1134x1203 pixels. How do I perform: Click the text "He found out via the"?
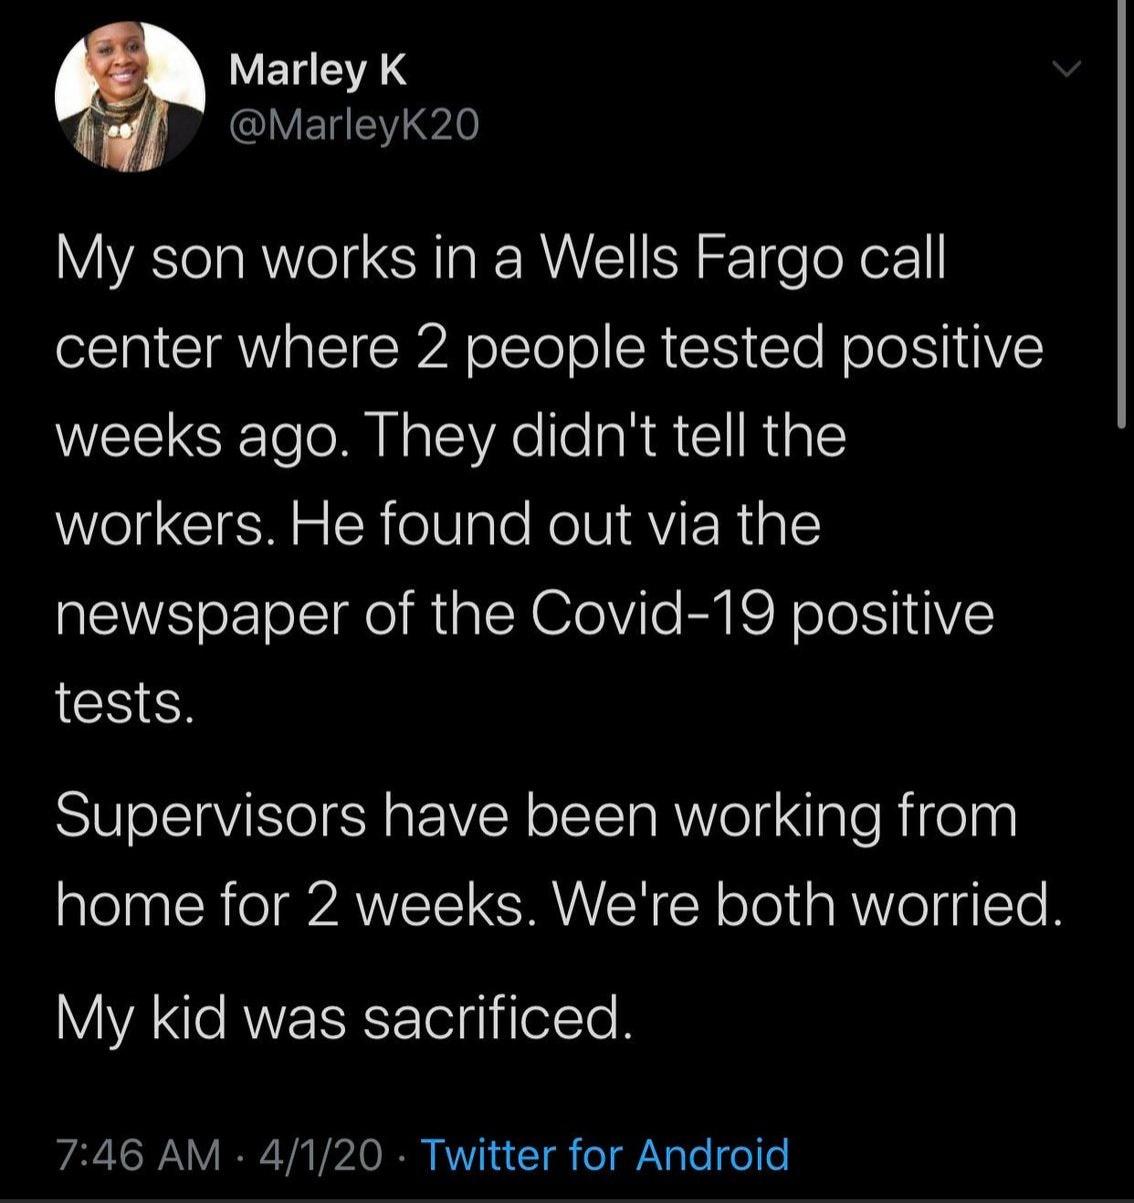(556, 524)
